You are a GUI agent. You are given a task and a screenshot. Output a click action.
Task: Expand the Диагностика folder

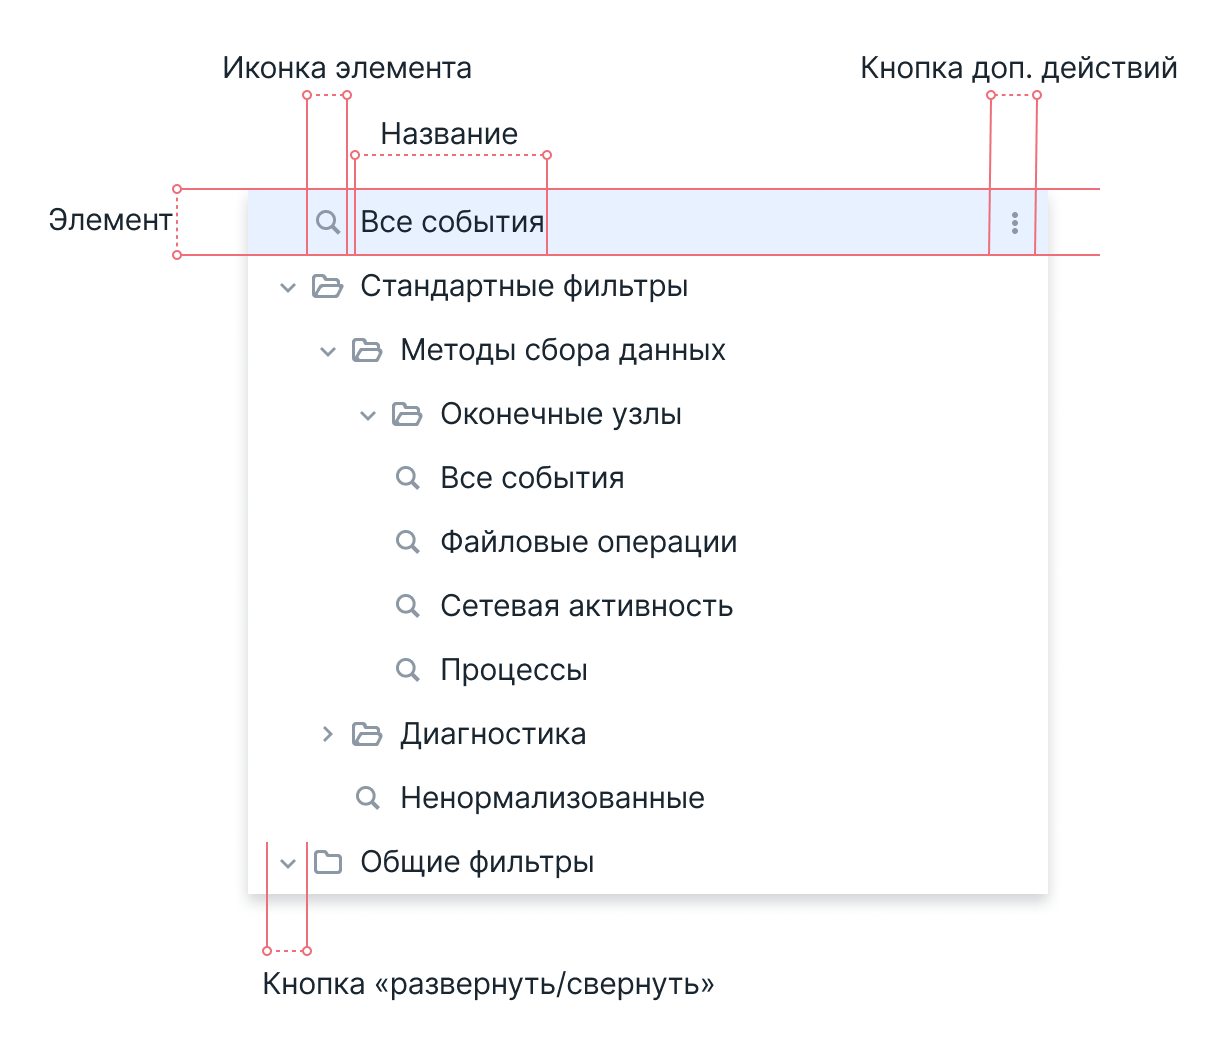(329, 734)
